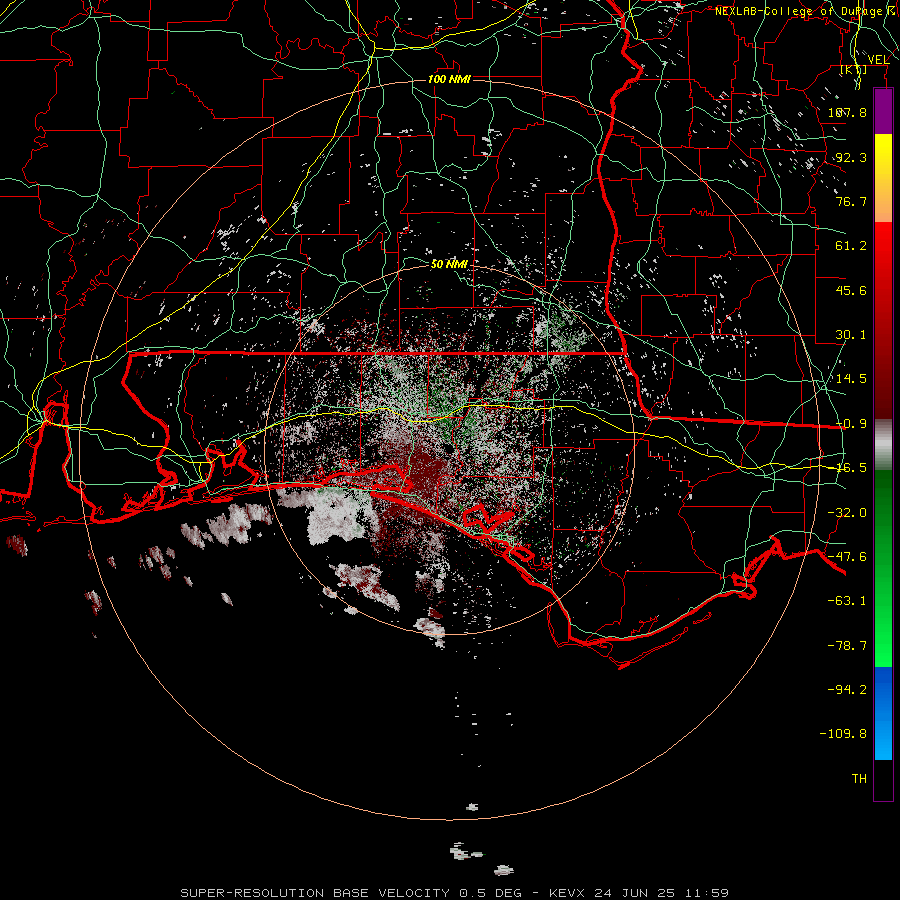Select the 30.1 legend value
Image resolution: width=900 pixels, height=900 pixels.
(x=851, y=335)
